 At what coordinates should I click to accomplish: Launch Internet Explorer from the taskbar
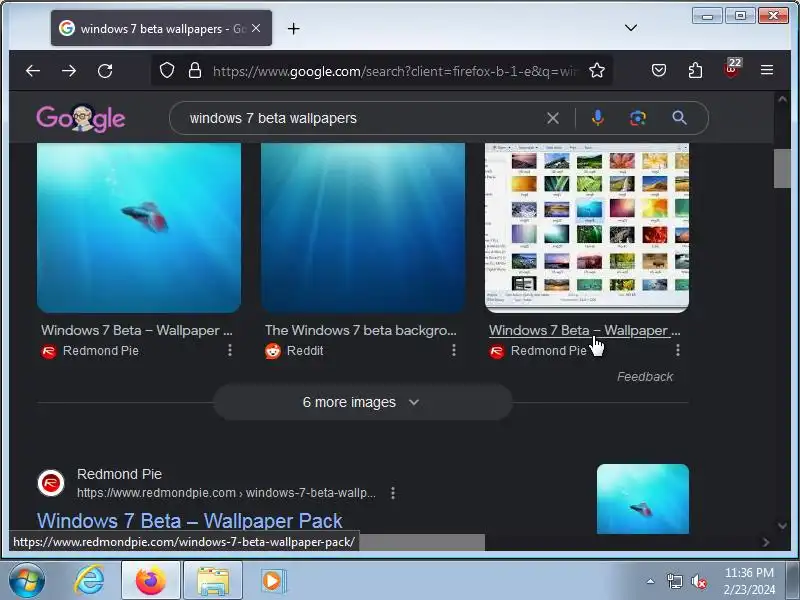[x=89, y=580]
